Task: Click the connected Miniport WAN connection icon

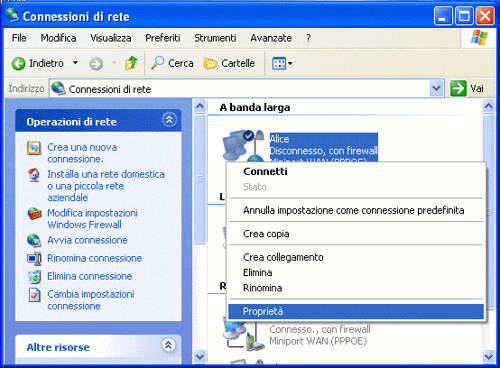Action: (x=243, y=334)
